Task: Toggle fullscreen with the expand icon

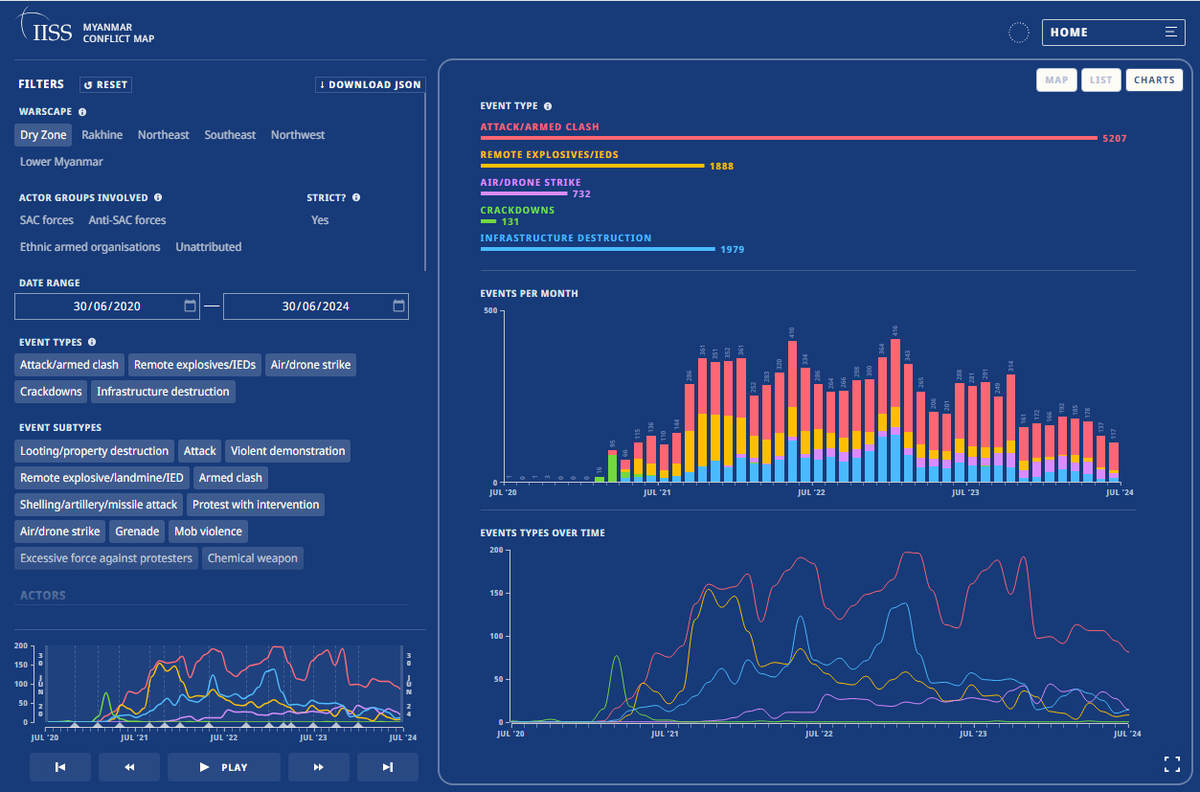Action: point(1173,765)
